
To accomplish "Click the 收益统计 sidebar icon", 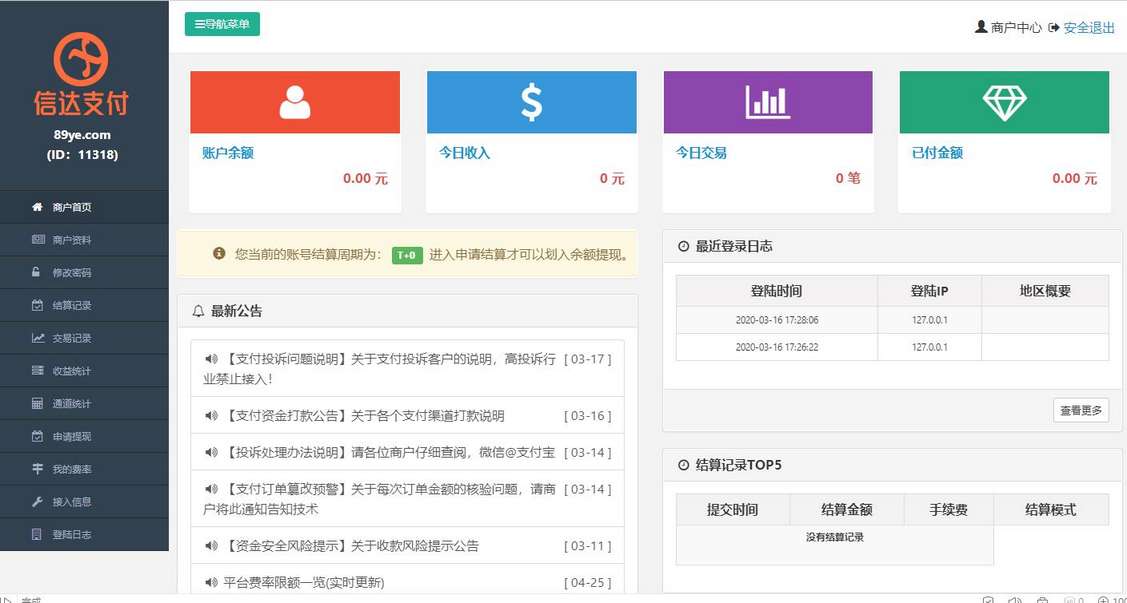I will point(37,371).
